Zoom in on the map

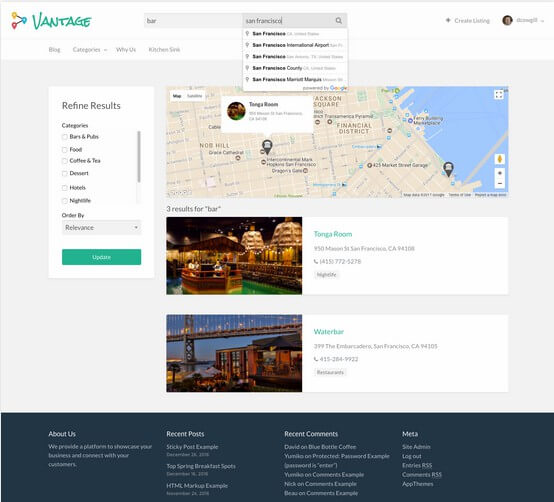500,173
